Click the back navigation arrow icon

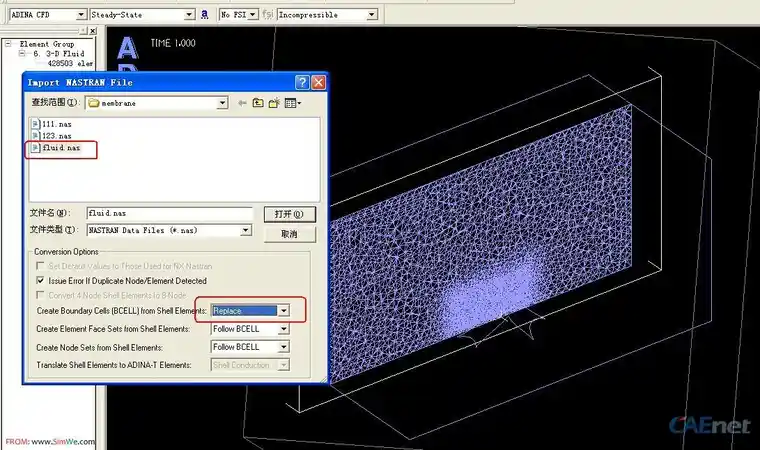[242, 103]
